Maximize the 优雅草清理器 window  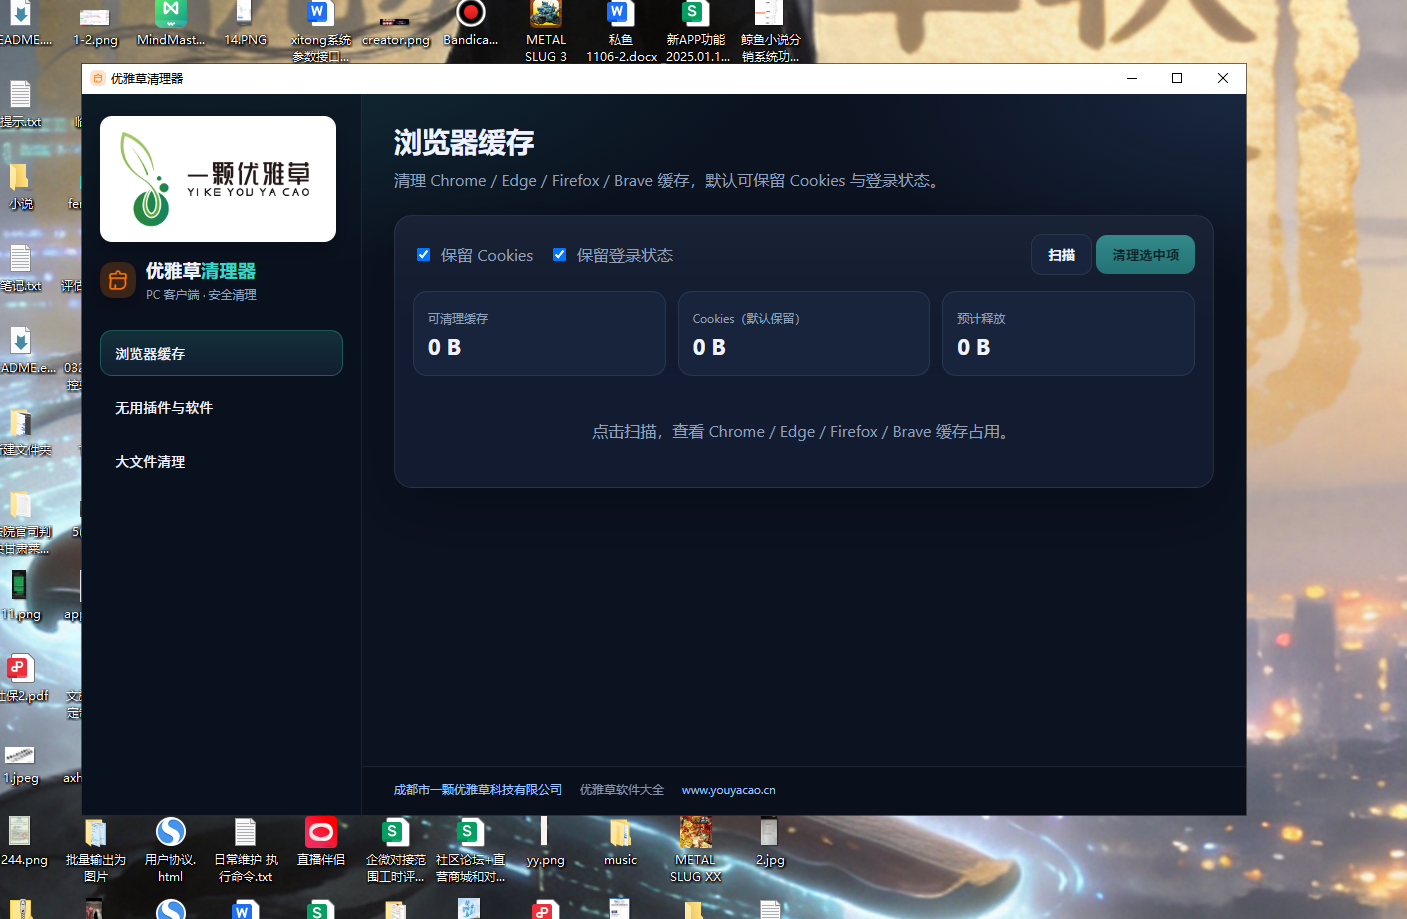(x=1177, y=78)
